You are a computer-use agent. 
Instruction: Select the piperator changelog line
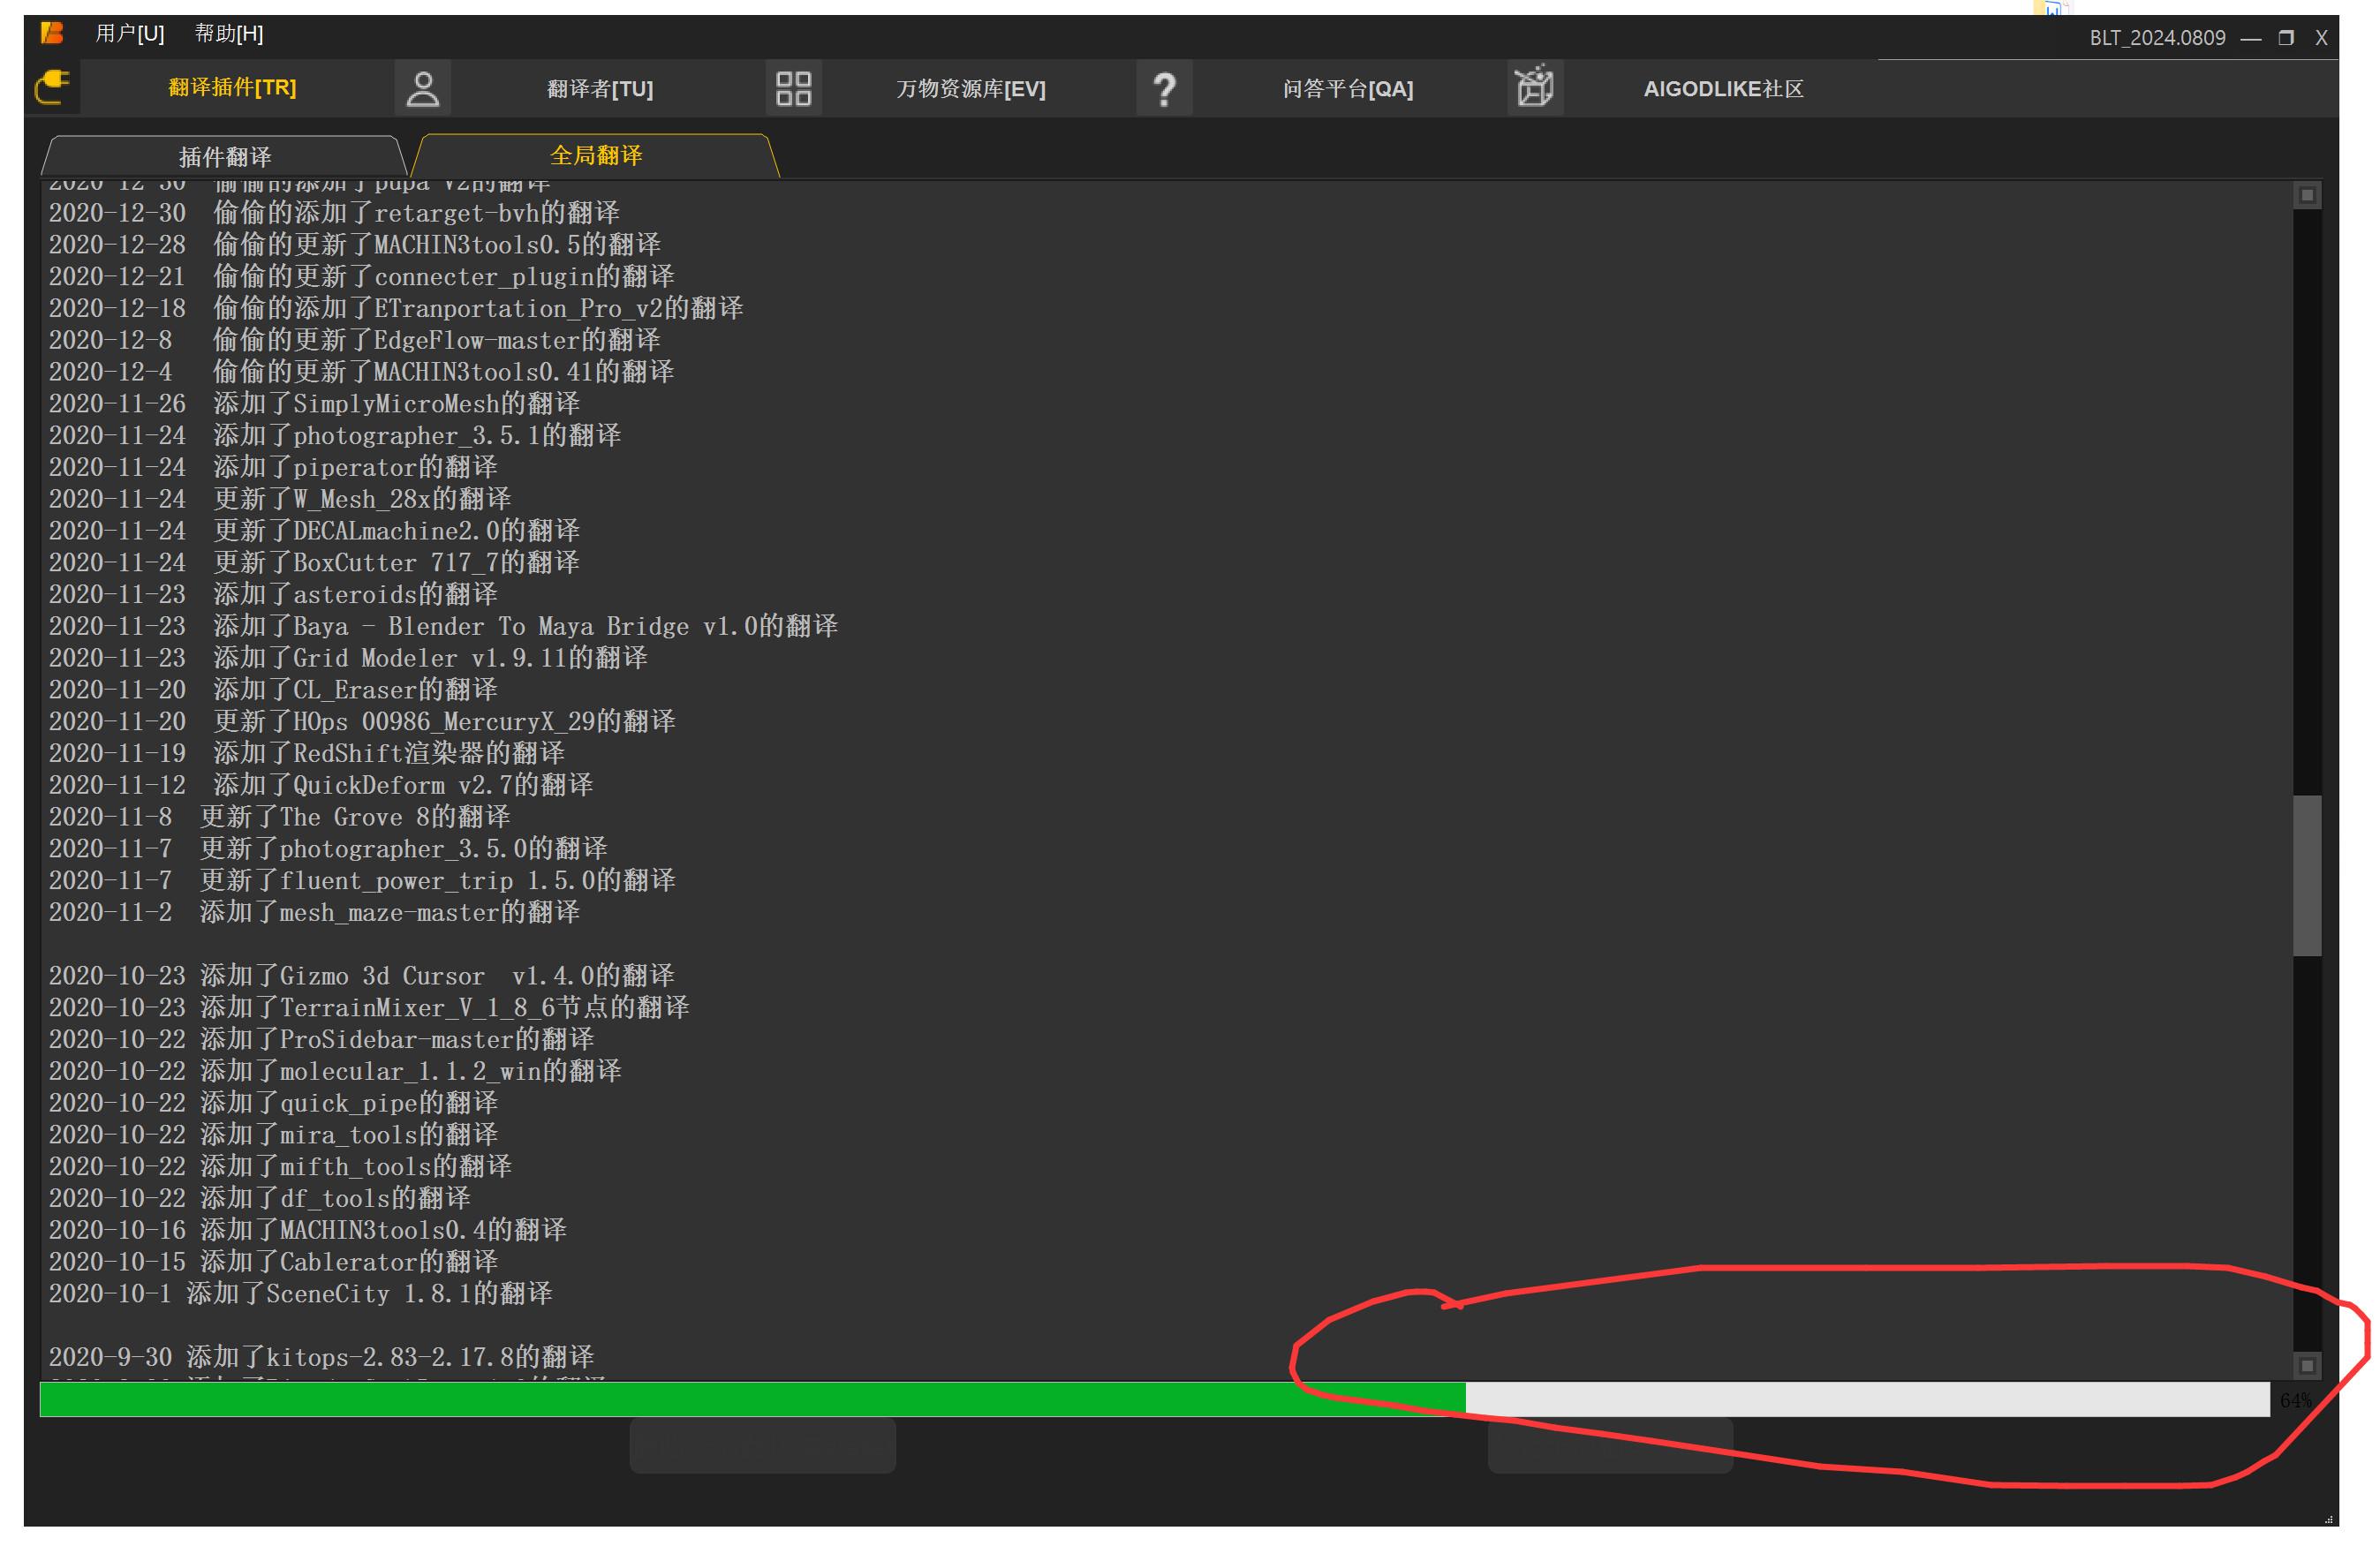pyautogui.click(x=273, y=468)
